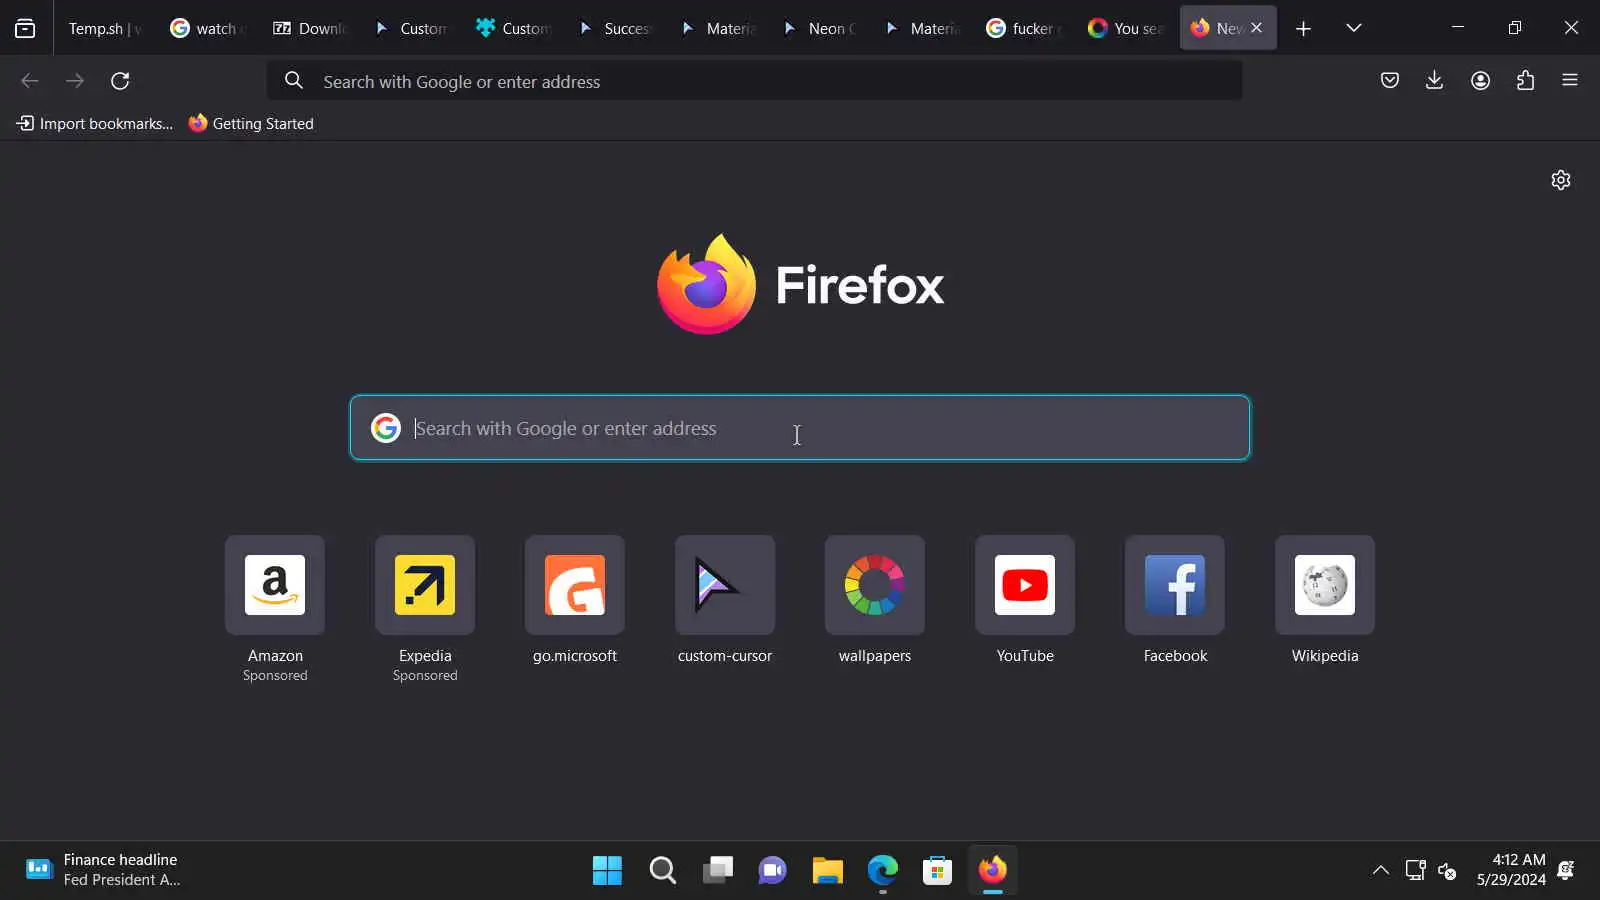This screenshot has height=900, width=1600.
Task: Switch to the Custom tab with cursor arrow icon
Action: click(411, 28)
